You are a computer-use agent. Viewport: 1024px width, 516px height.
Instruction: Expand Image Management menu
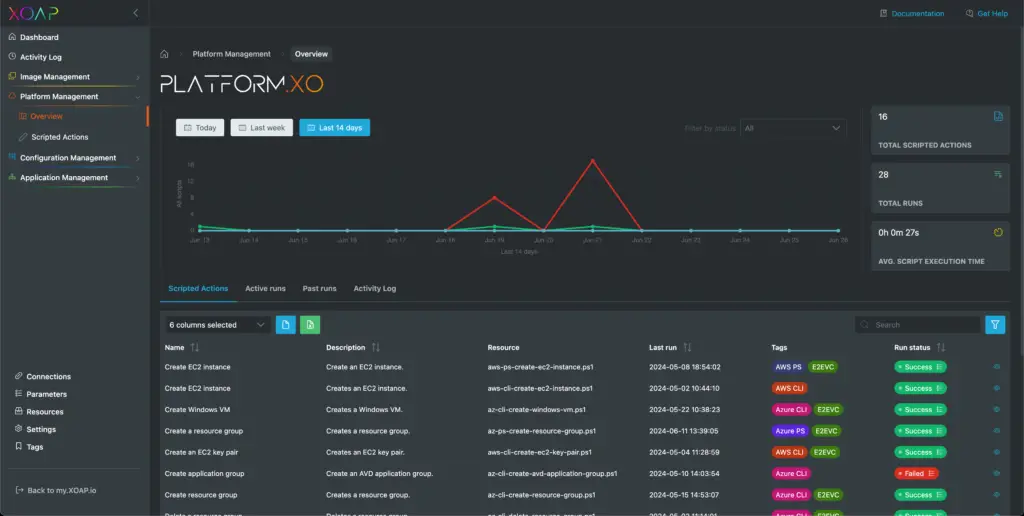74,76
